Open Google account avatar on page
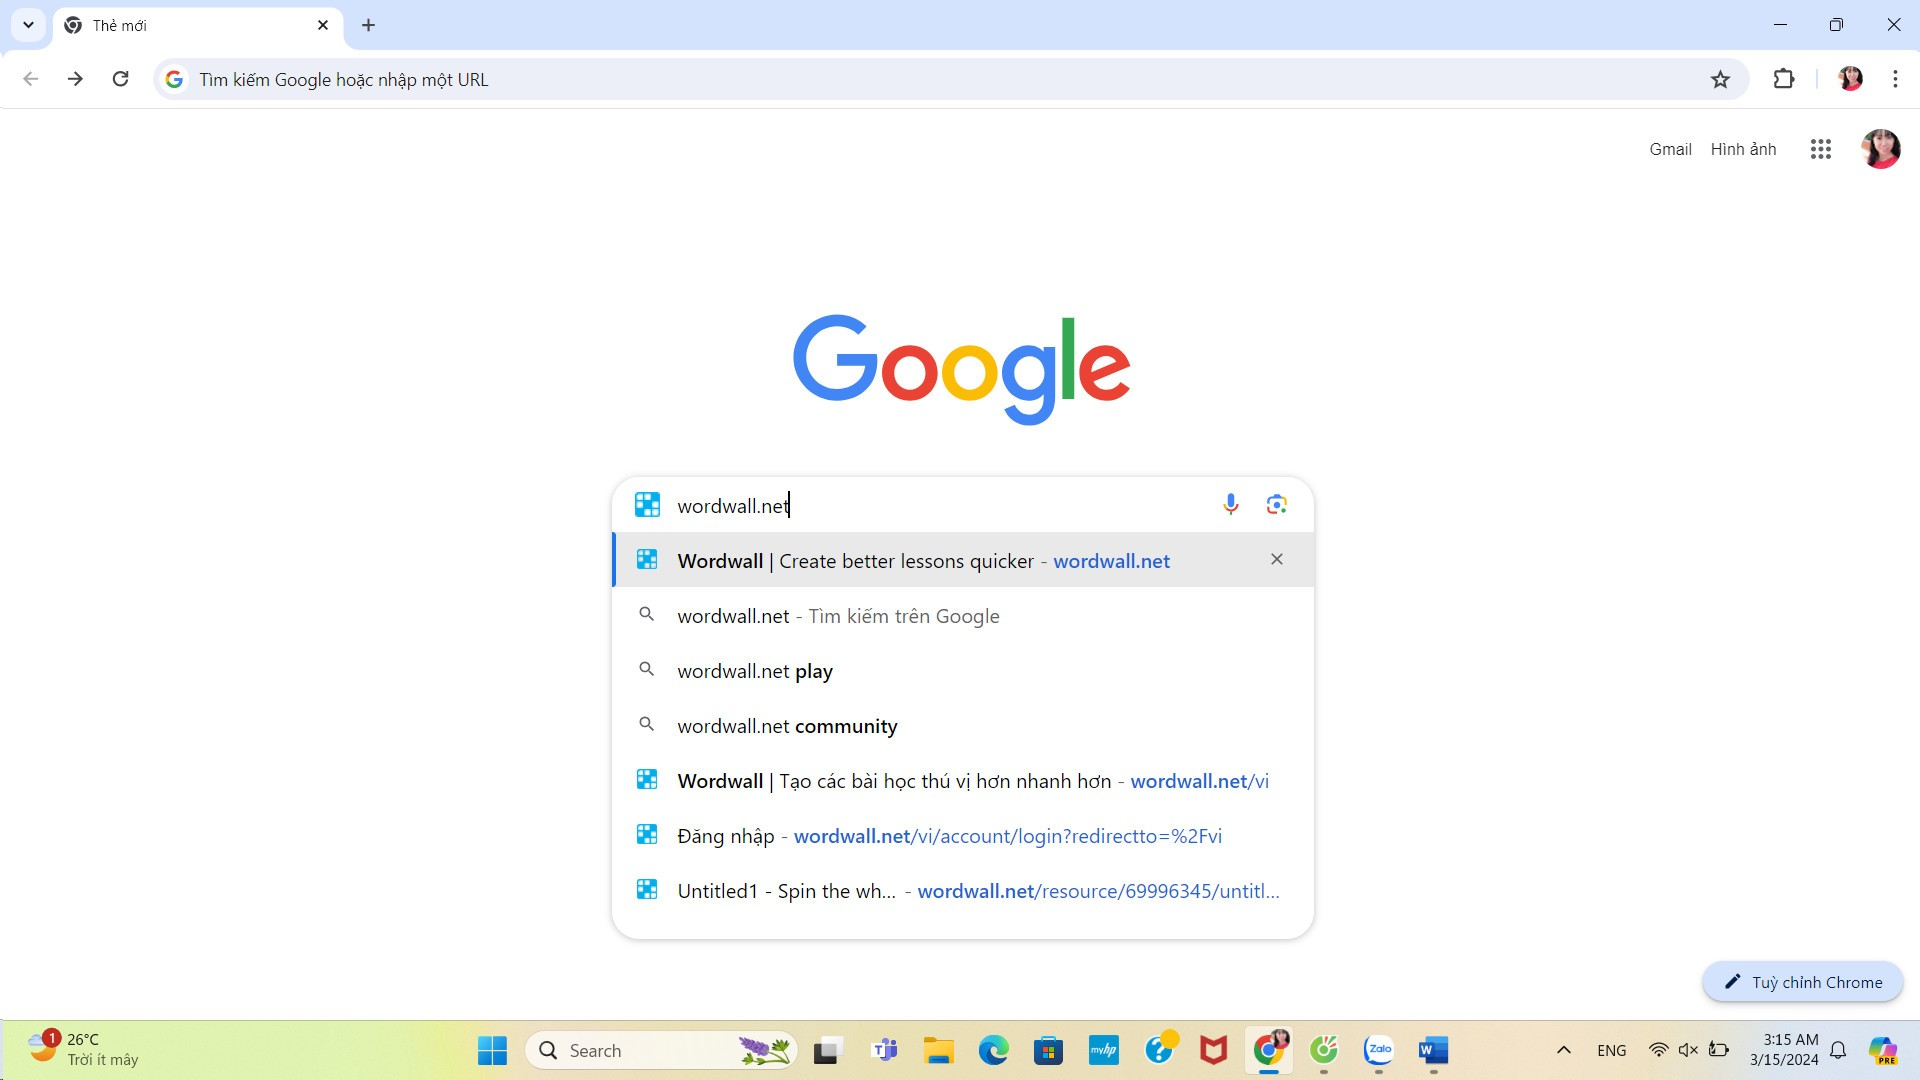Viewport: 1920px width, 1080px height. 1880,149
